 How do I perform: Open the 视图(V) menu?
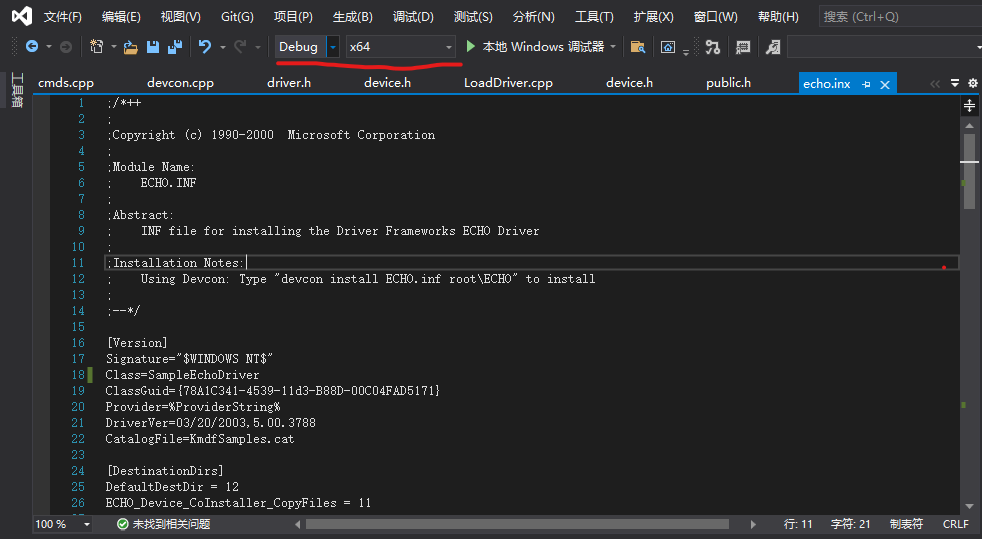coord(180,17)
